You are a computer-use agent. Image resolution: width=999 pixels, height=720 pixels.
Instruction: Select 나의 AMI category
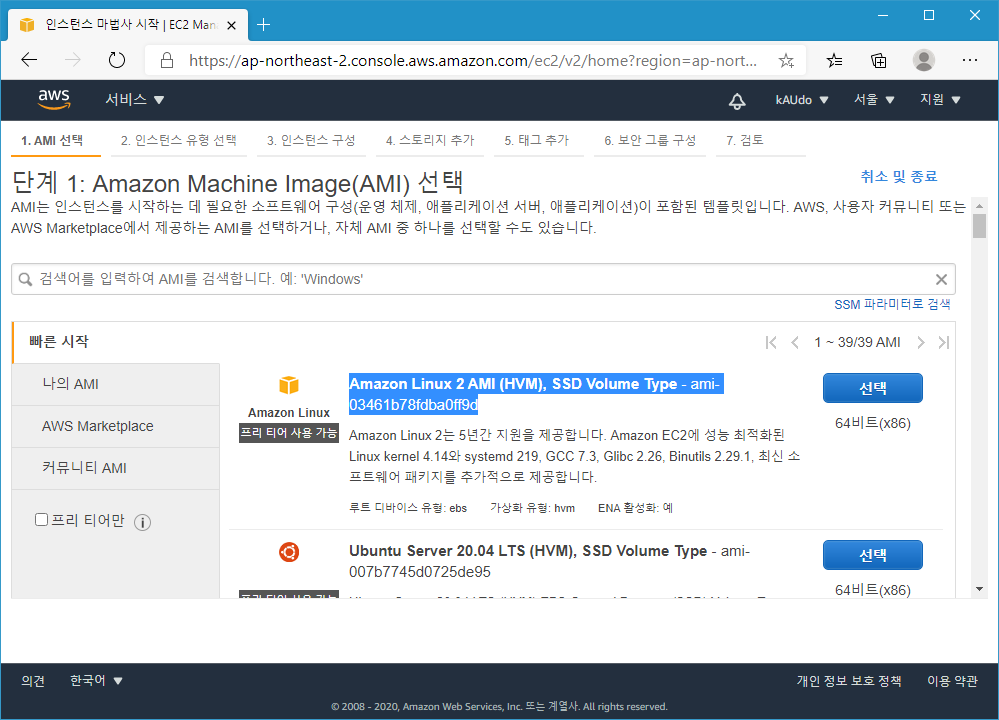click(116, 384)
